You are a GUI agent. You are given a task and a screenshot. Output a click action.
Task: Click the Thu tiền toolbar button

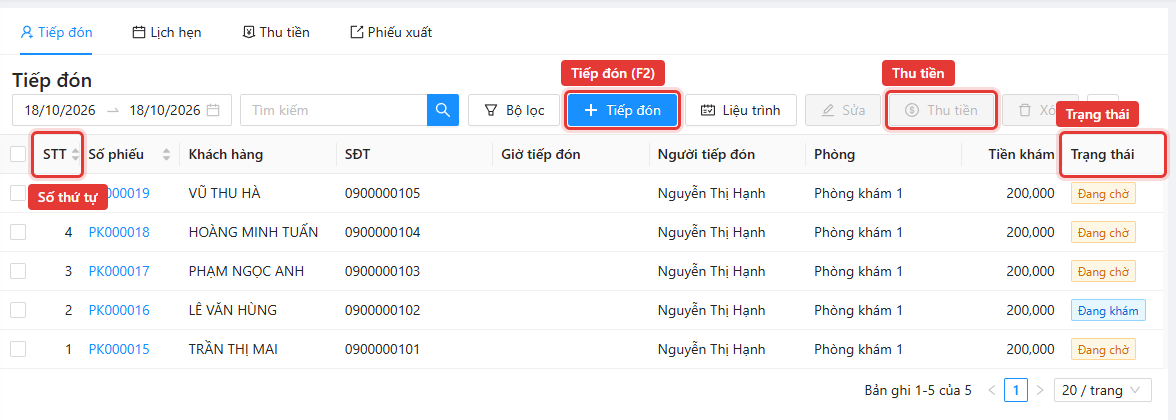point(941,110)
